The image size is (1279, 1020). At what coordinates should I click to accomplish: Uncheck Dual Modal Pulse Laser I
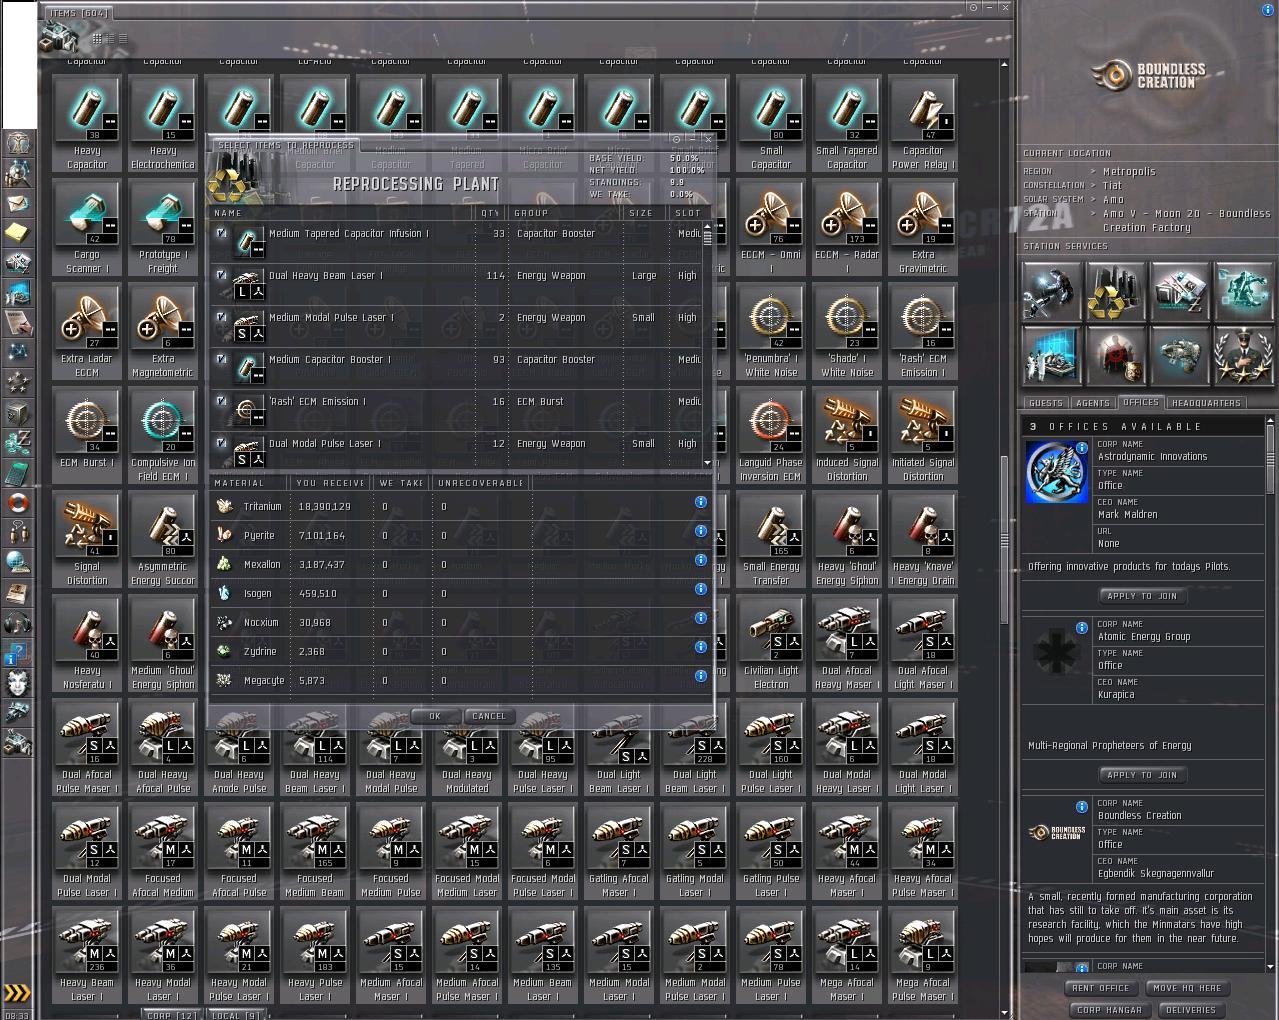[x=221, y=443]
